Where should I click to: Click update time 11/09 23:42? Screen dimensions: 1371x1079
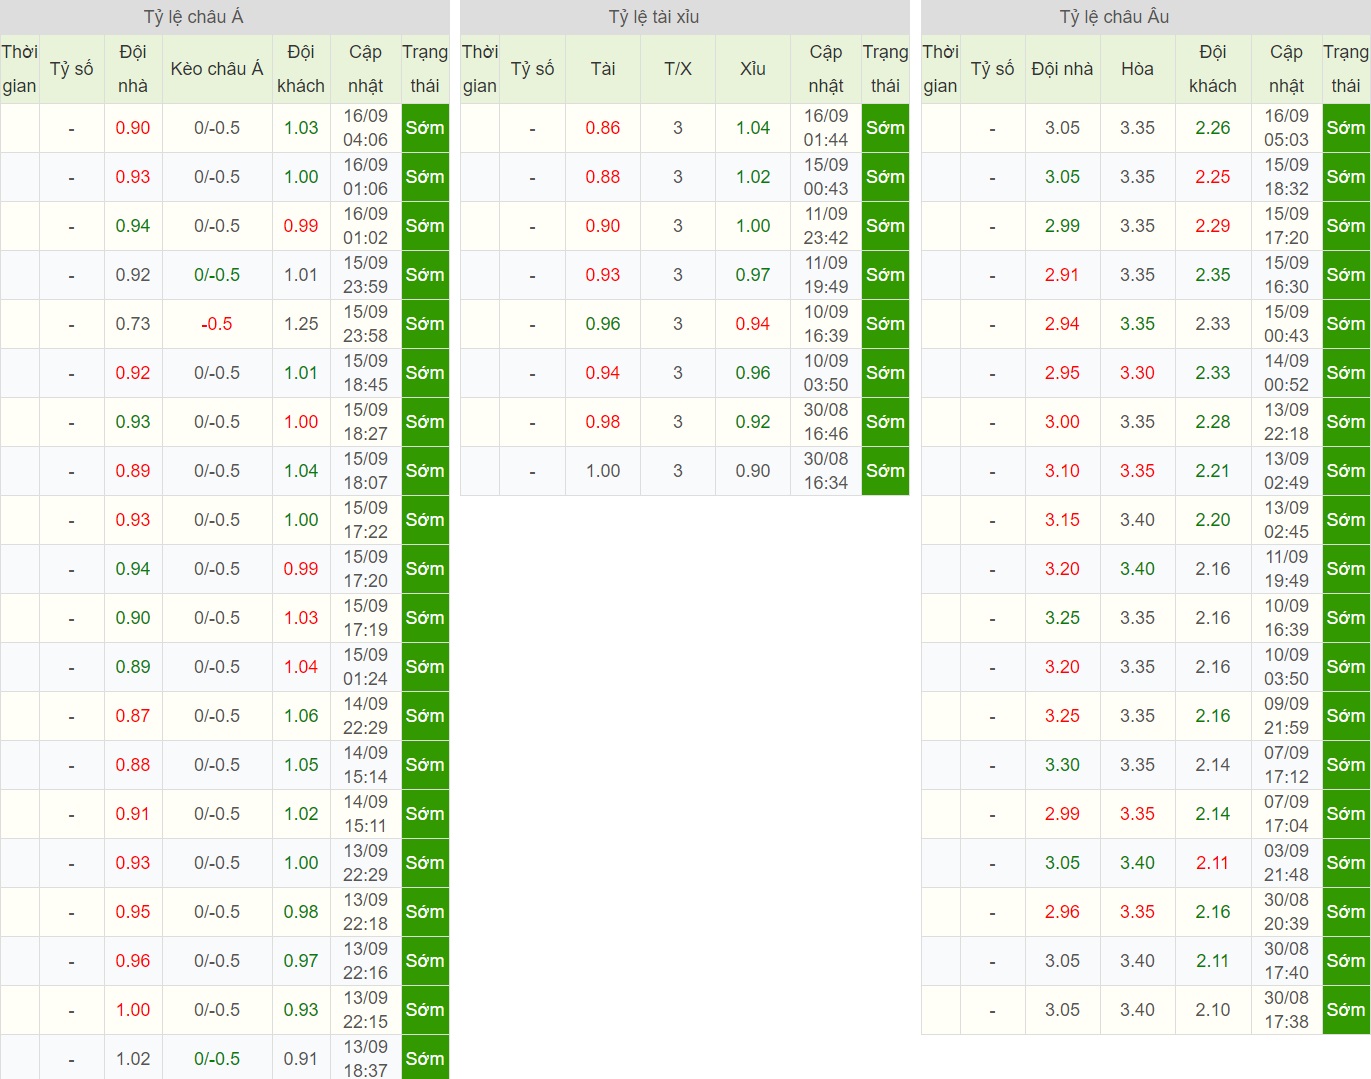(x=826, y=226)
